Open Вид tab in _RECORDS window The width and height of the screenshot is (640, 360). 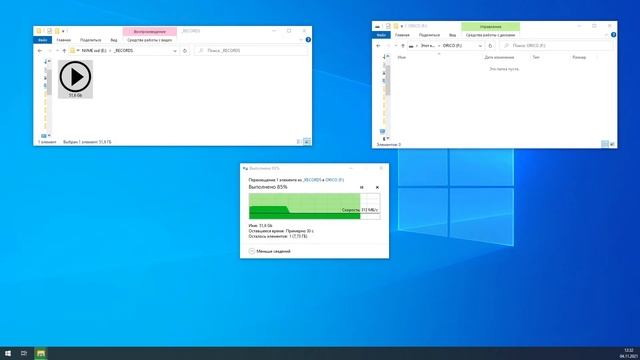tap(114, 40)
